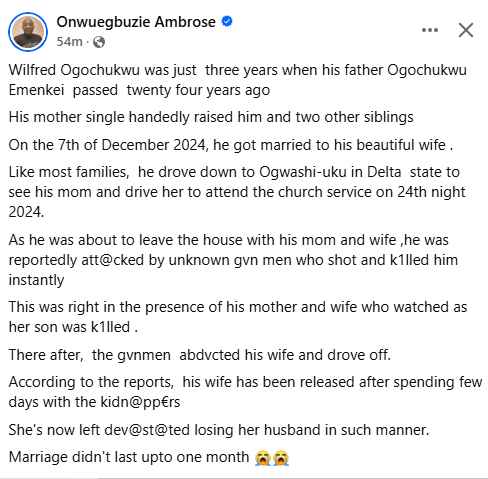Image resolution: width=488 pixels, height=479 pixels.
Task: Click the globe public audience icon
Action: 99,42
